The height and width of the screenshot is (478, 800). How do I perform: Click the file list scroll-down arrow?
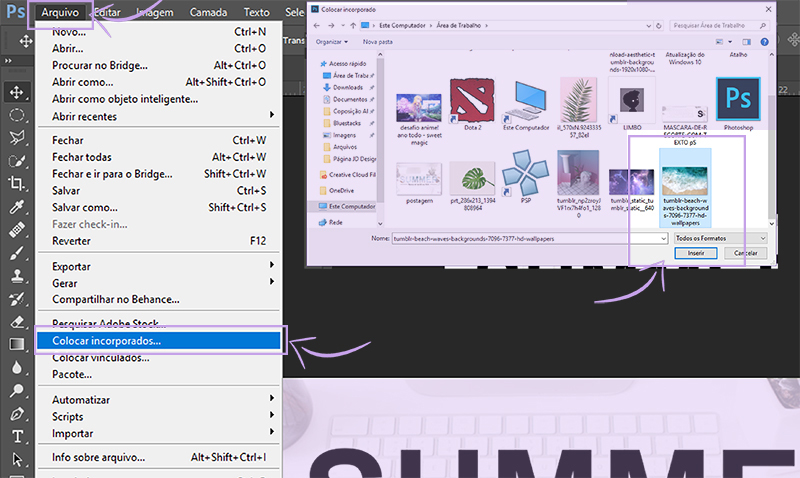point(771,223)
